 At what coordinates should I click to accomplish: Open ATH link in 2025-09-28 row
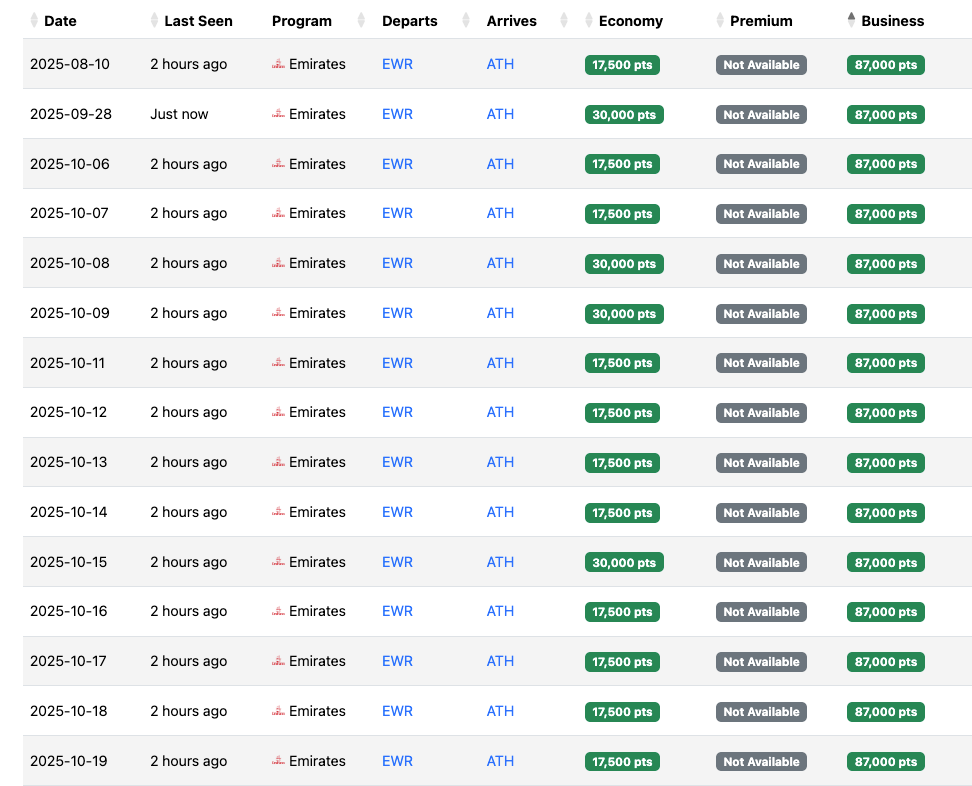(x=500, y=114)
